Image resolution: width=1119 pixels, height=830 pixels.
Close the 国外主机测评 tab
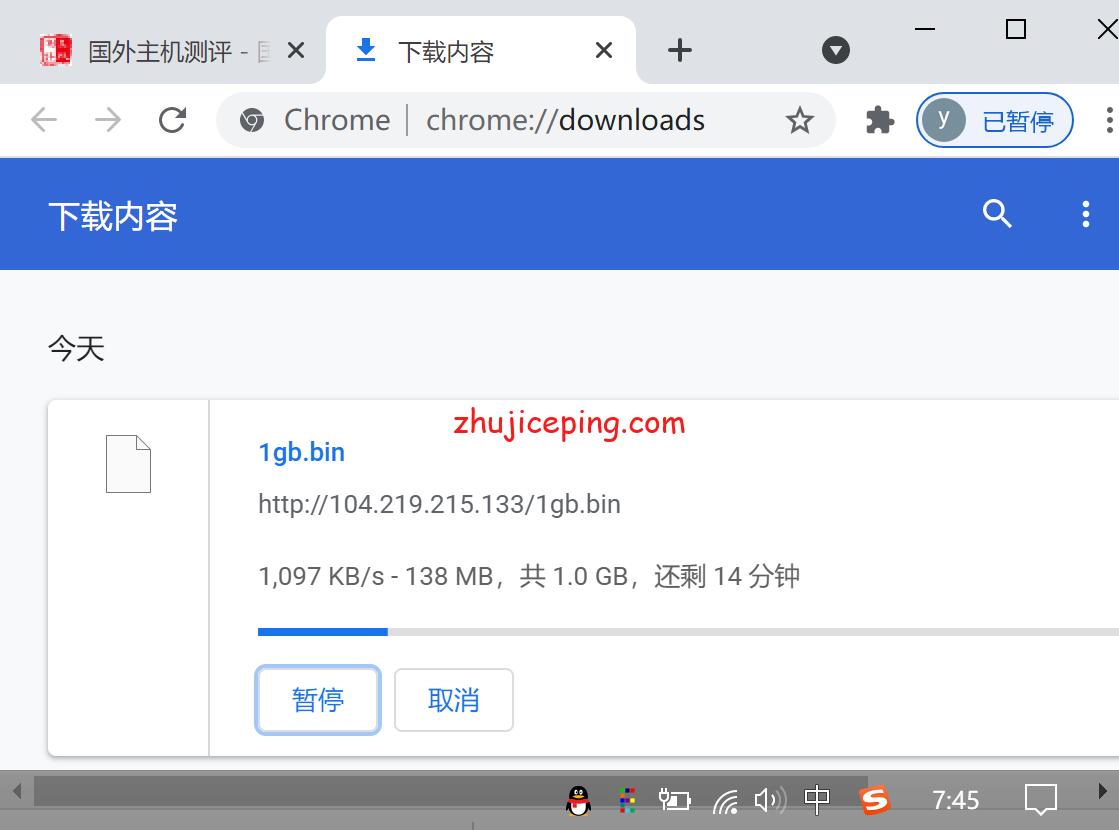[295, 51]
